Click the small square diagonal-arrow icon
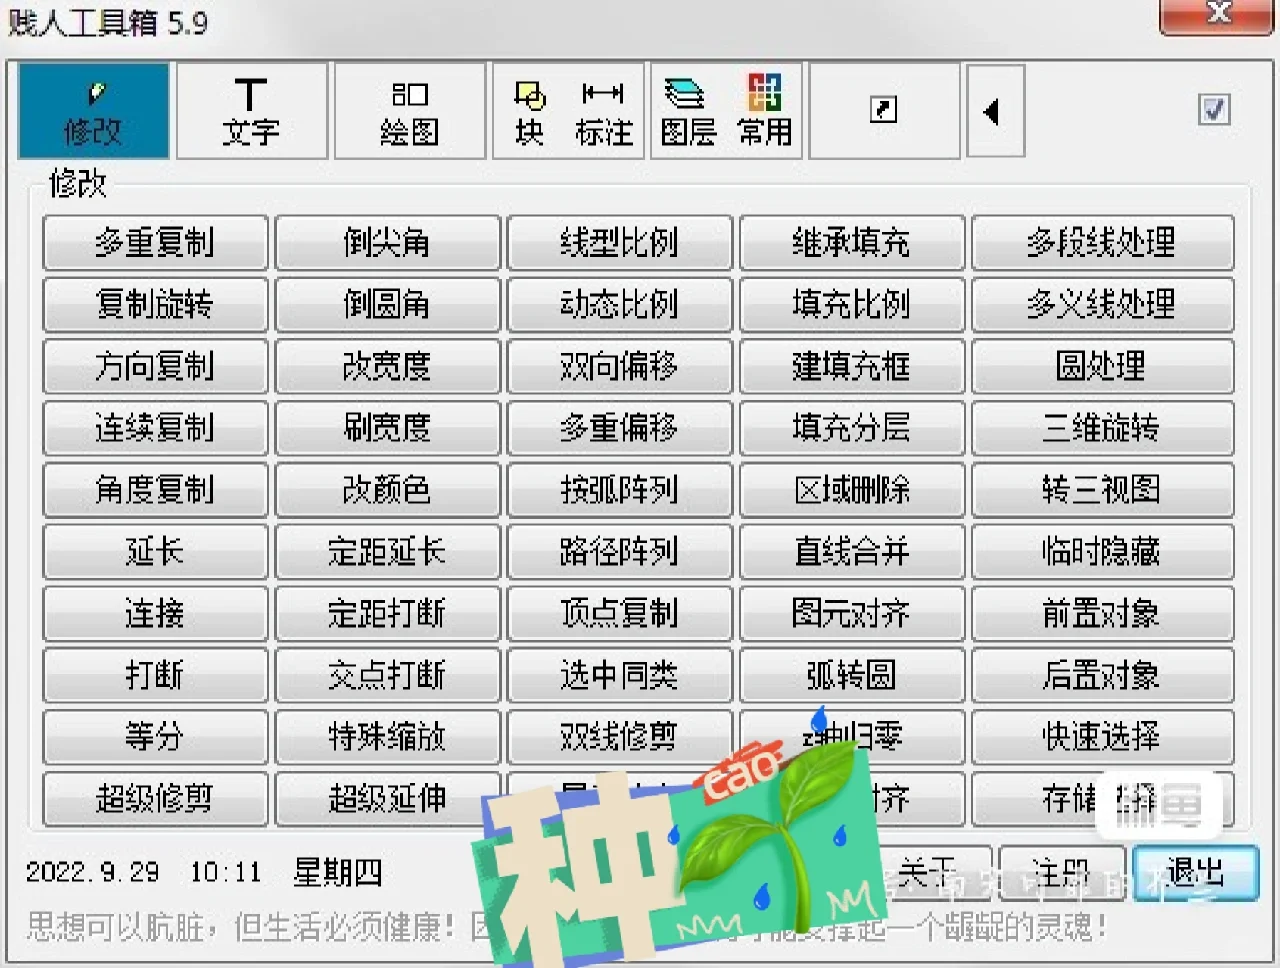 click(x=884, y=111)
